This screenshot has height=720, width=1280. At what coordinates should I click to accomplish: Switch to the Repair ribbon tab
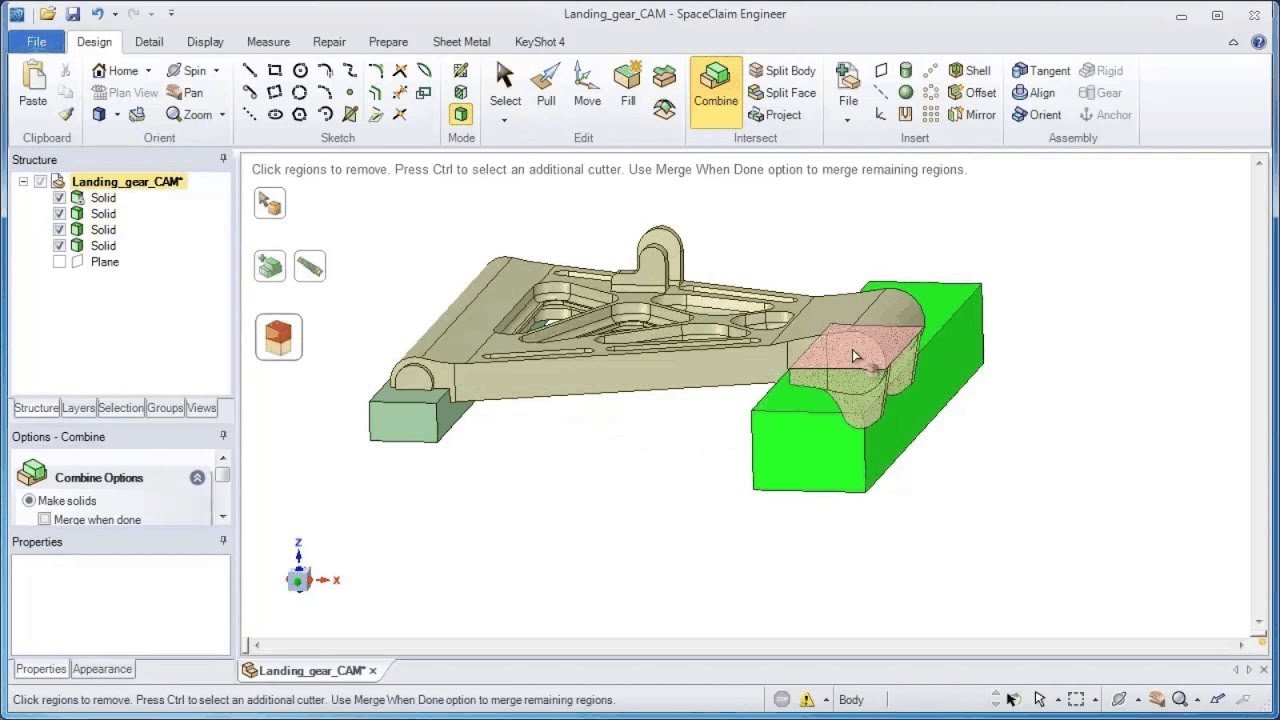329,42
